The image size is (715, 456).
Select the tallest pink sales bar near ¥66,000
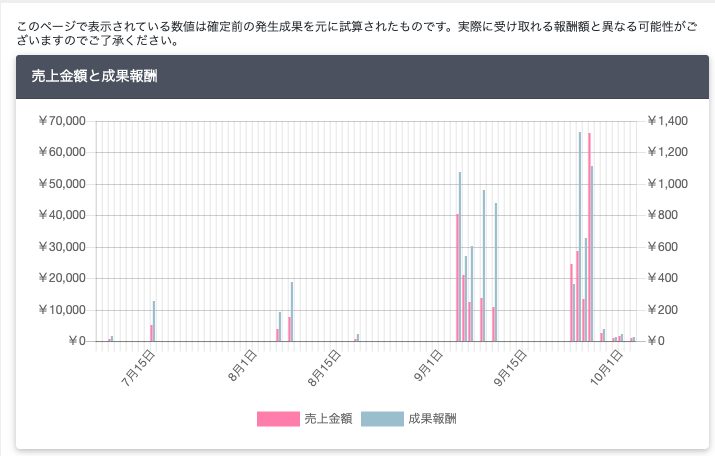[589, 237]
